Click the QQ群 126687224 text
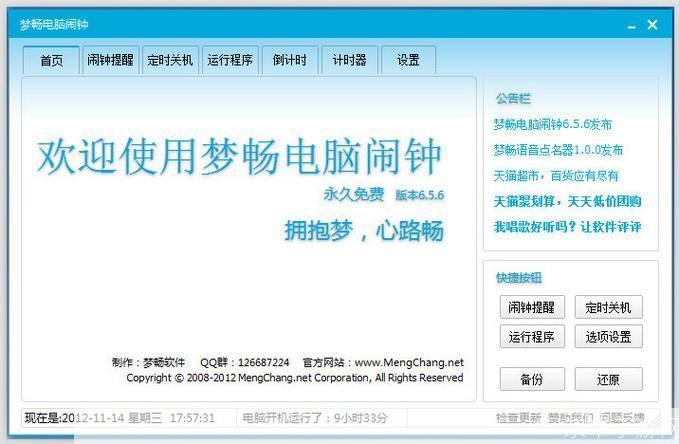Screen dimensions: 679x444 click(x=245, y=363)
